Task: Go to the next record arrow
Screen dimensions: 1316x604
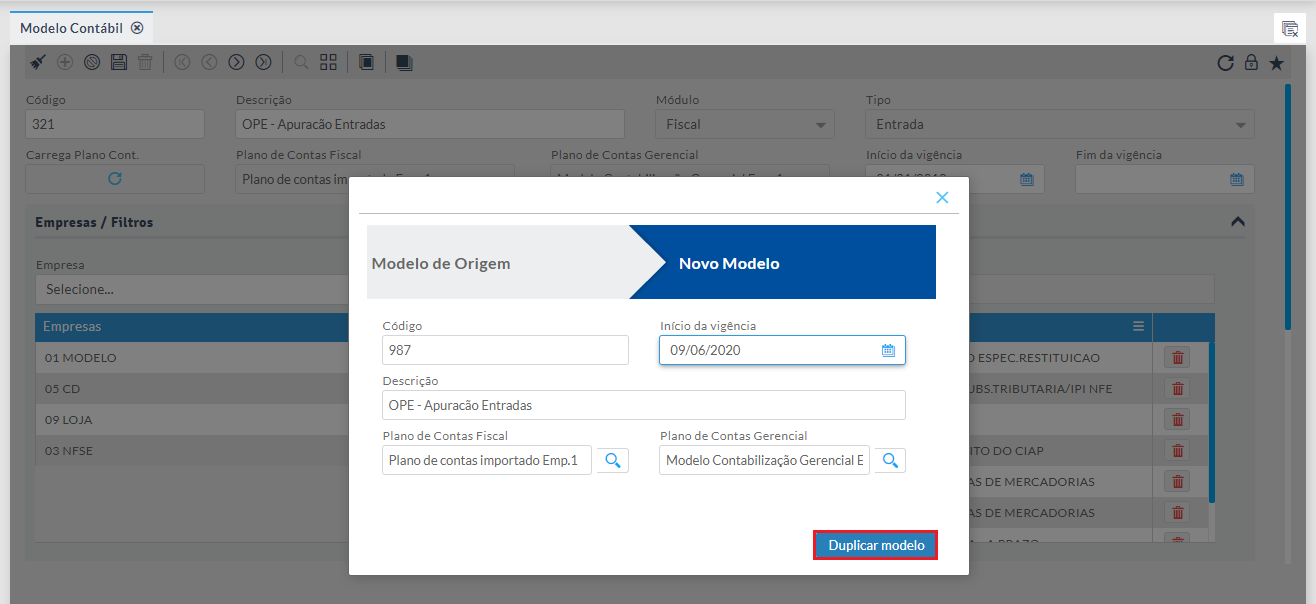Action: click(236, 62)
